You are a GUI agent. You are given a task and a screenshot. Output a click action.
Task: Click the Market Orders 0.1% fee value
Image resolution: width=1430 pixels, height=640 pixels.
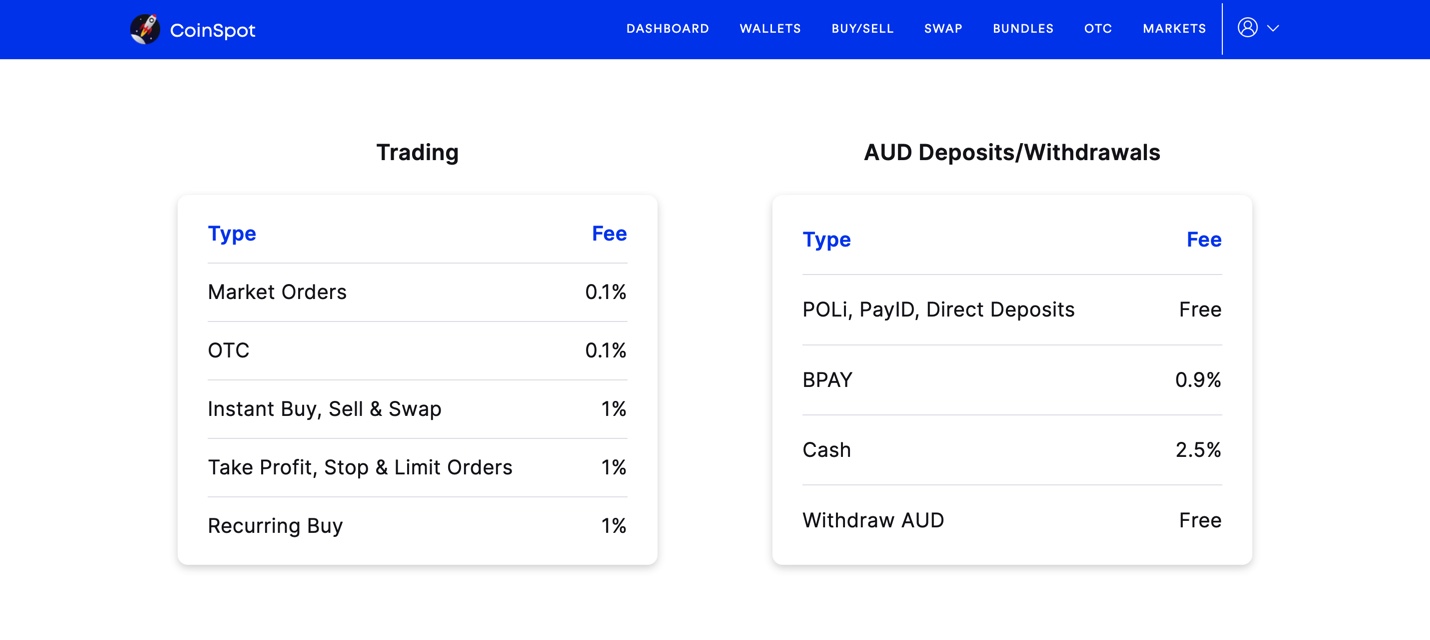[606, 292]
